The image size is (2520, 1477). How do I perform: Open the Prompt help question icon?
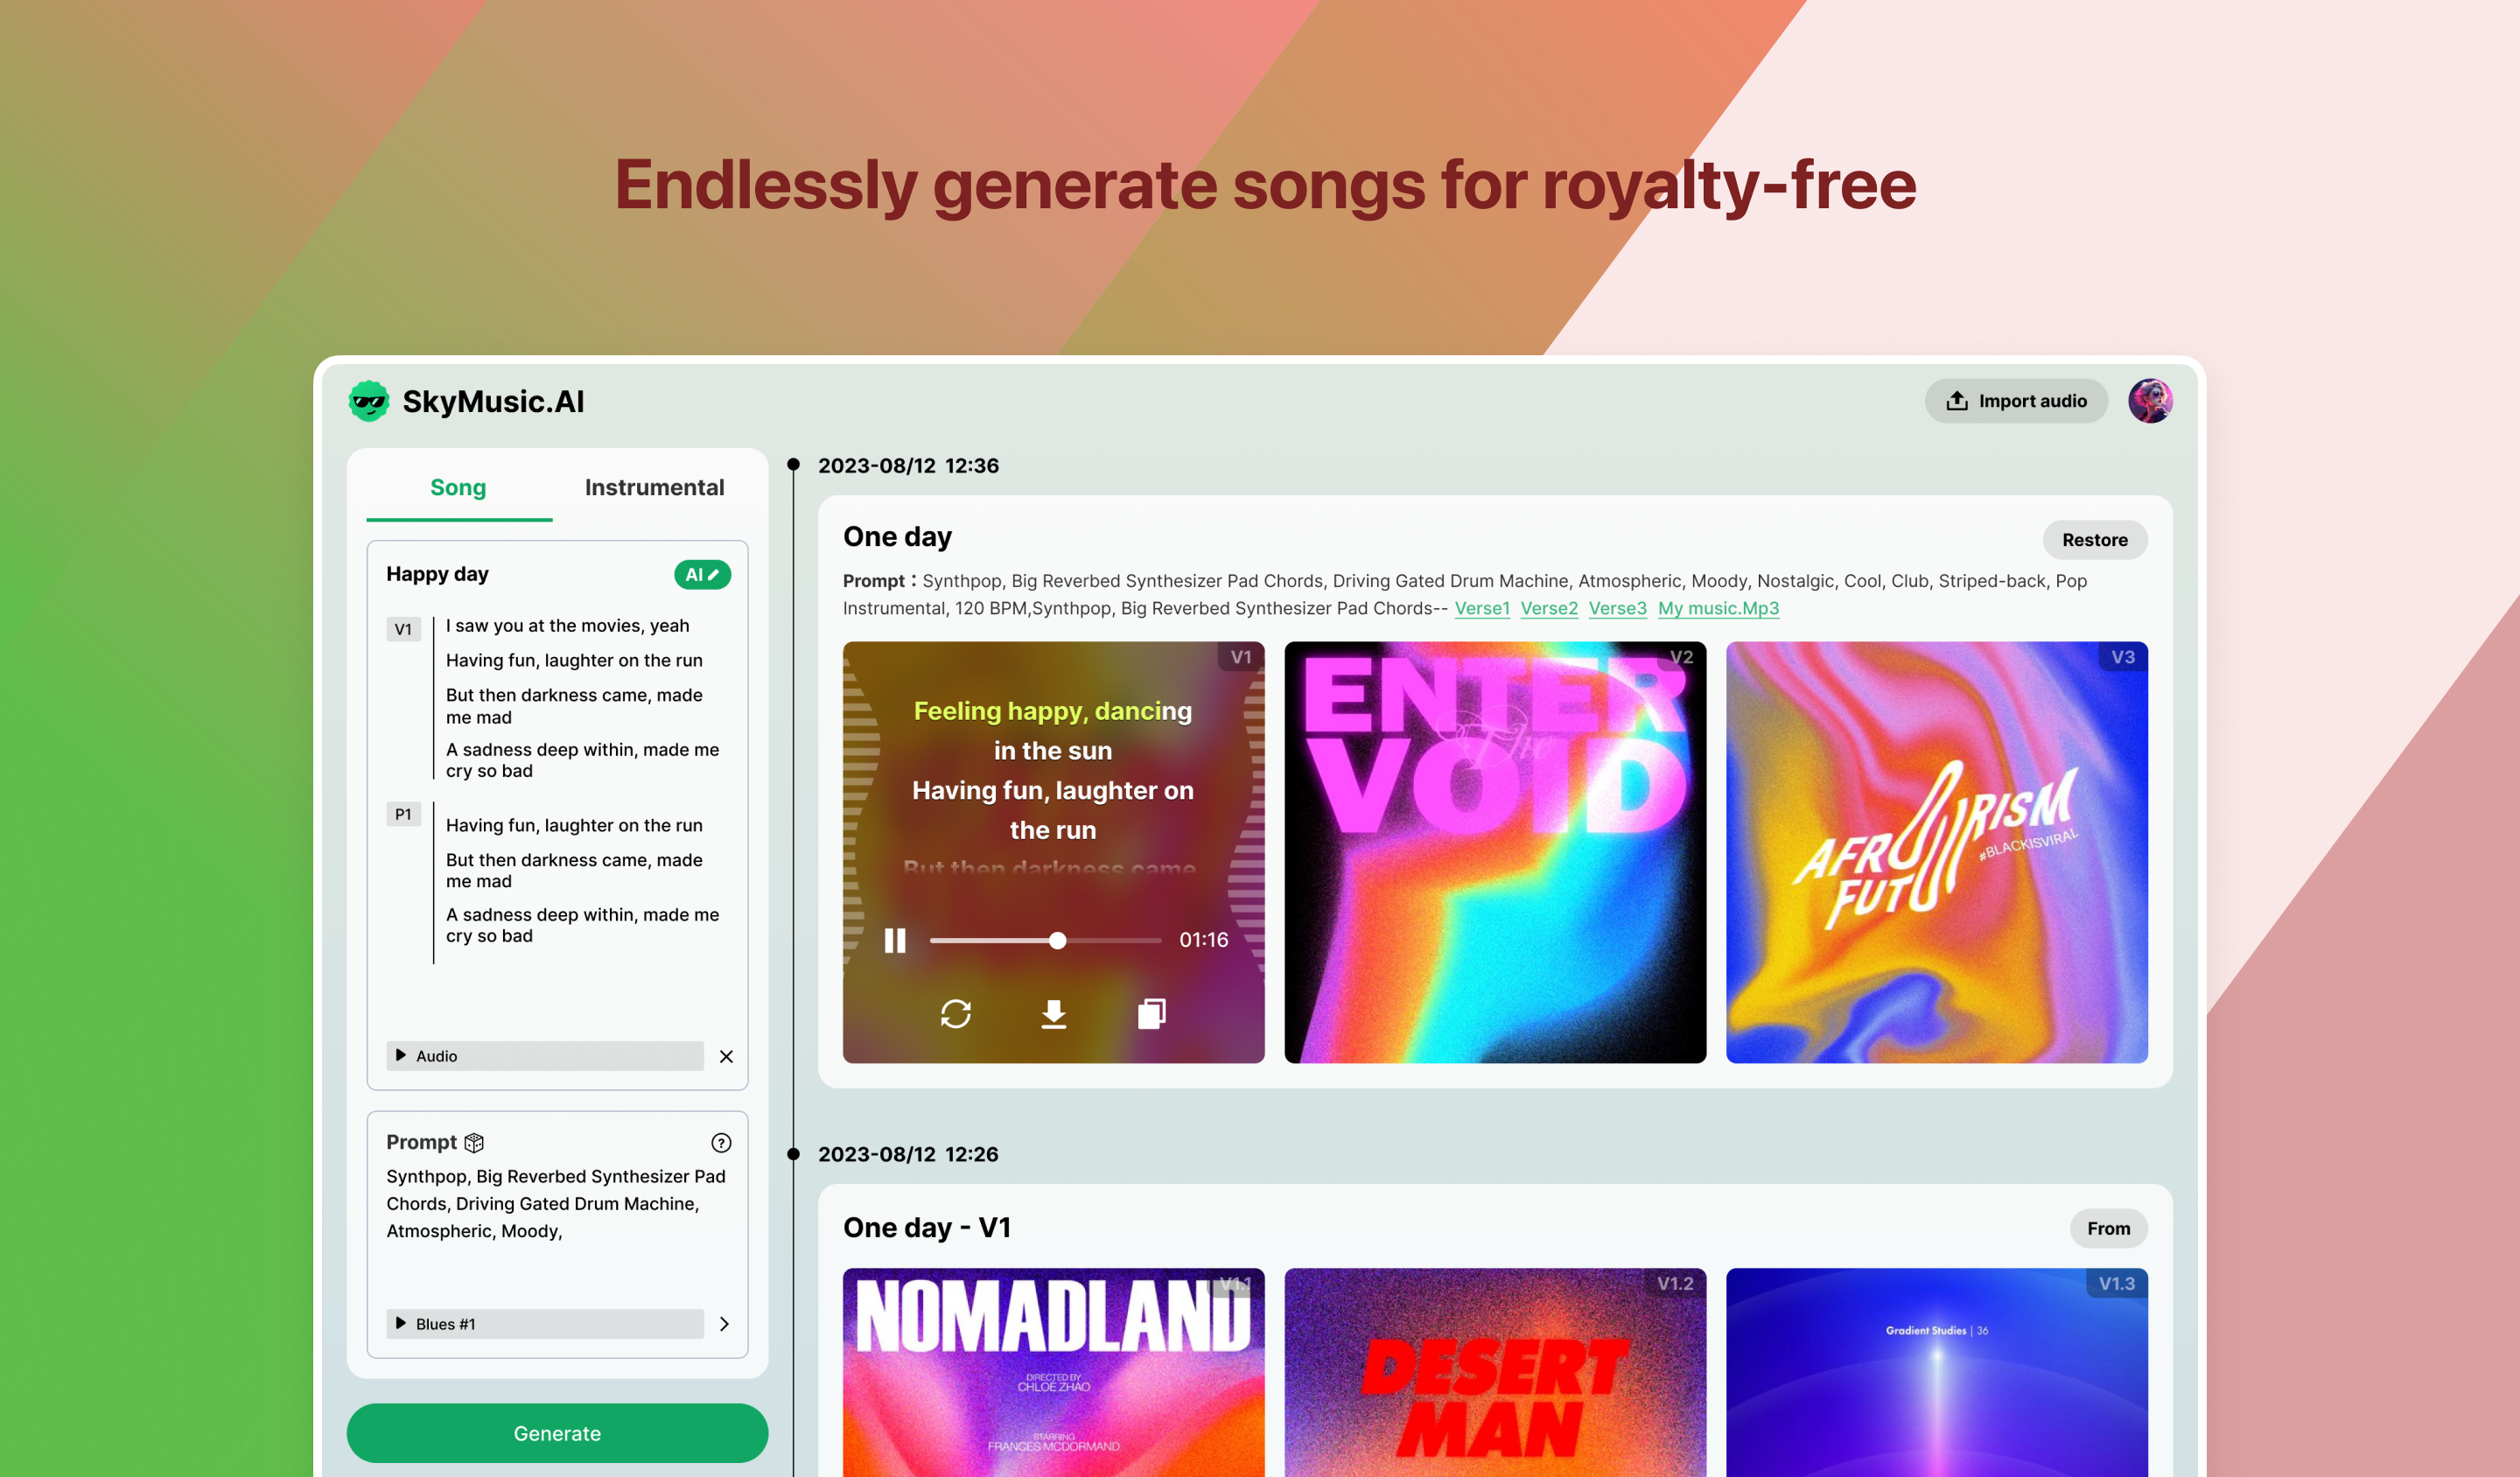[x=721, y=1142]
